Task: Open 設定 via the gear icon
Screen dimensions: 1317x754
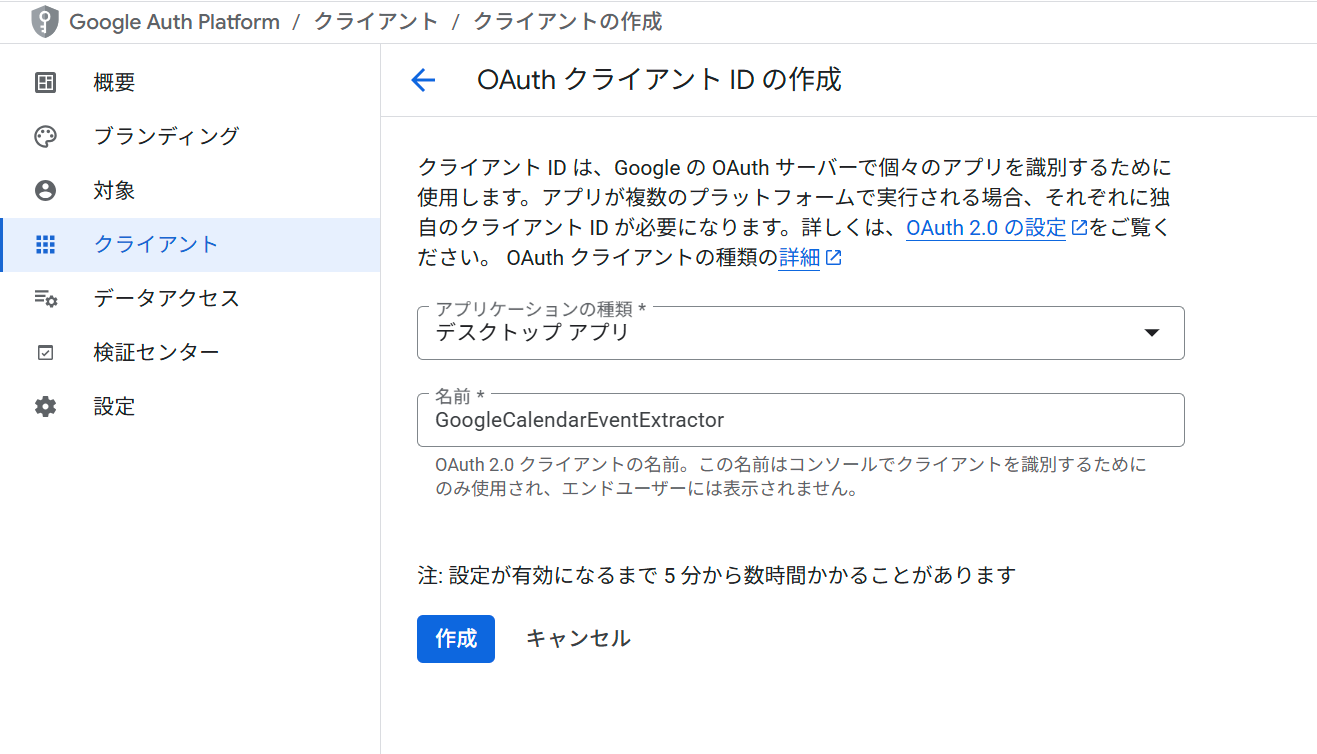Action: (45, 406)
